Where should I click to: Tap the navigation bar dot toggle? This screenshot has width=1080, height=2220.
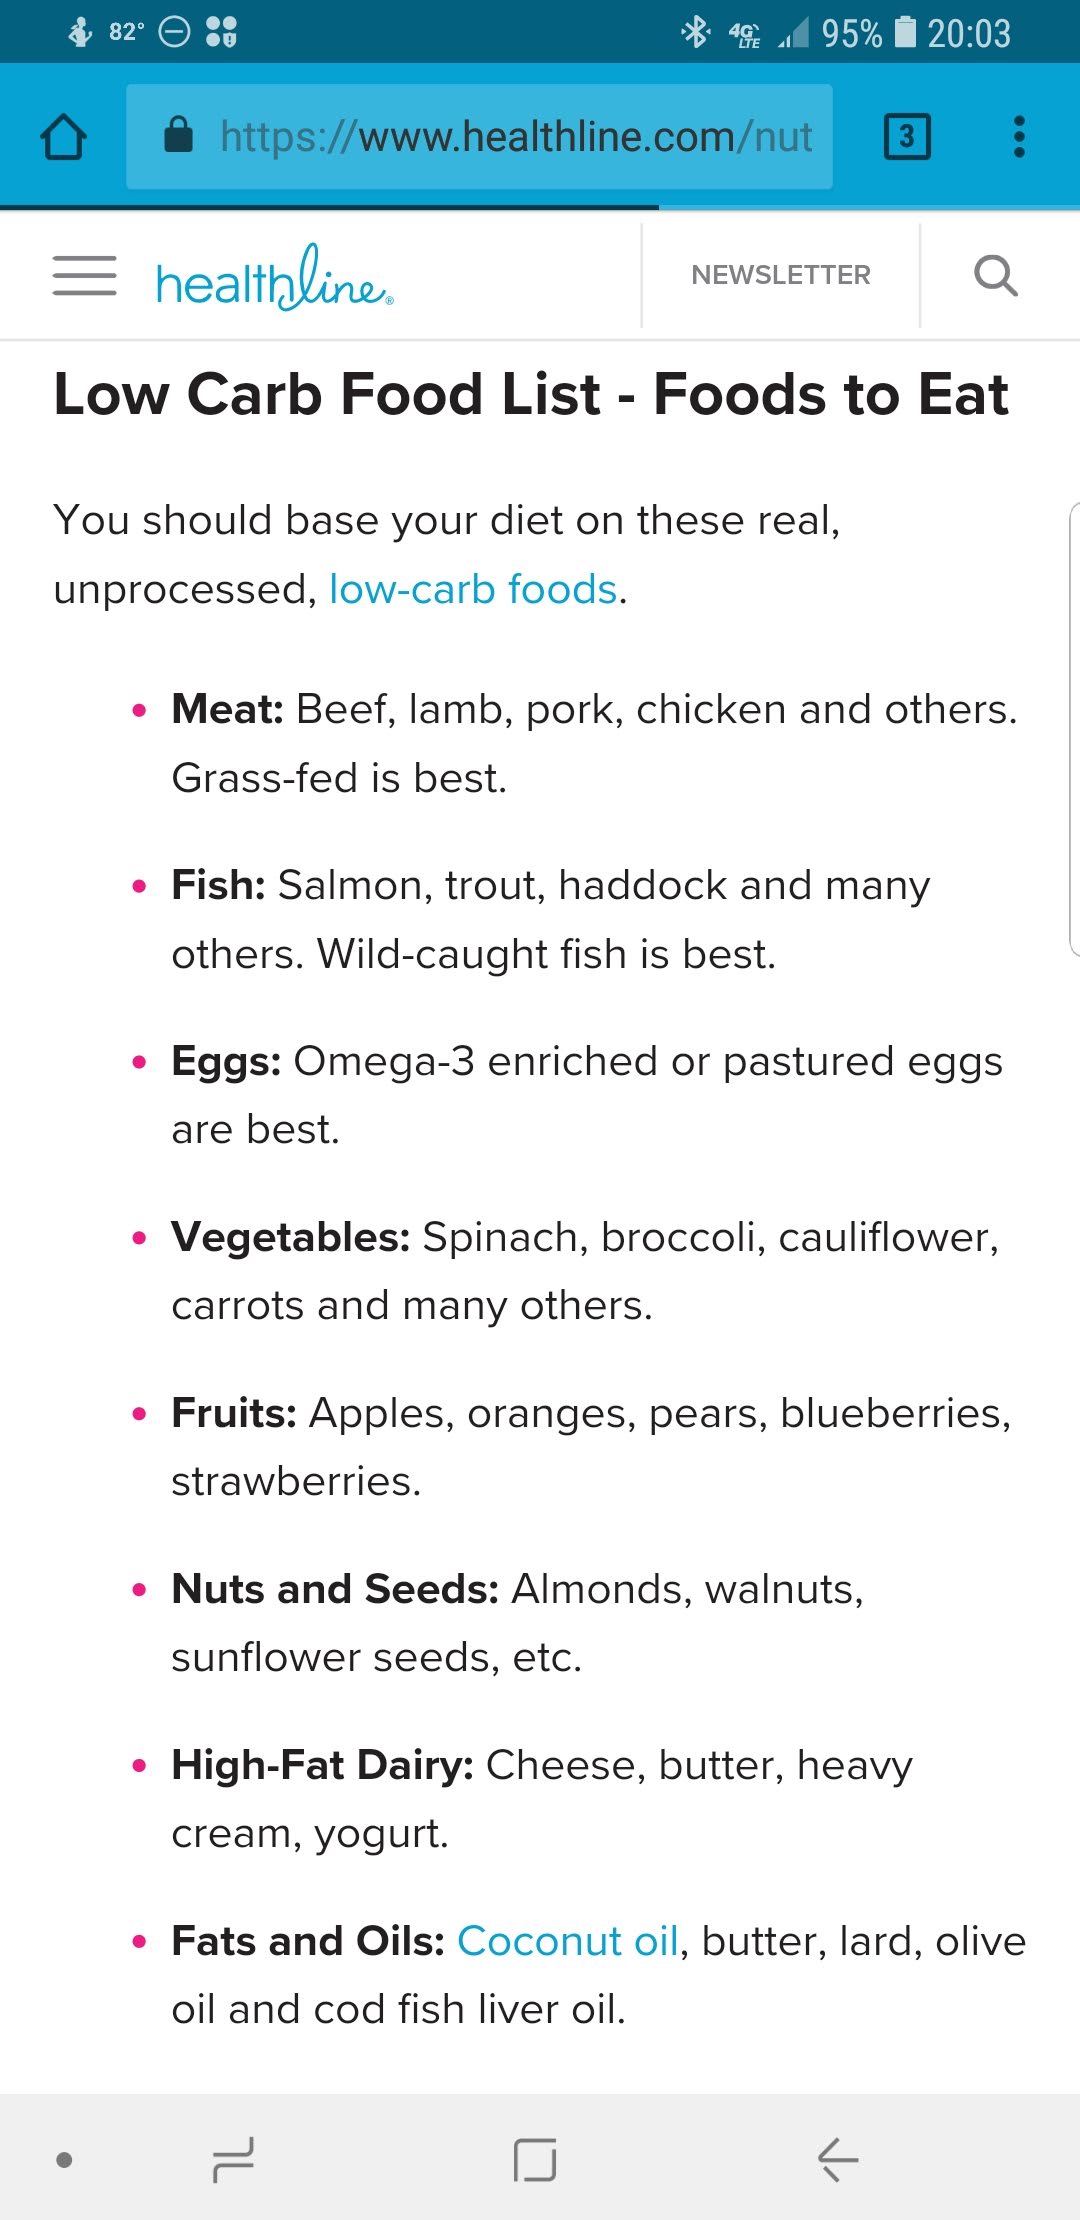point(65,2160)
